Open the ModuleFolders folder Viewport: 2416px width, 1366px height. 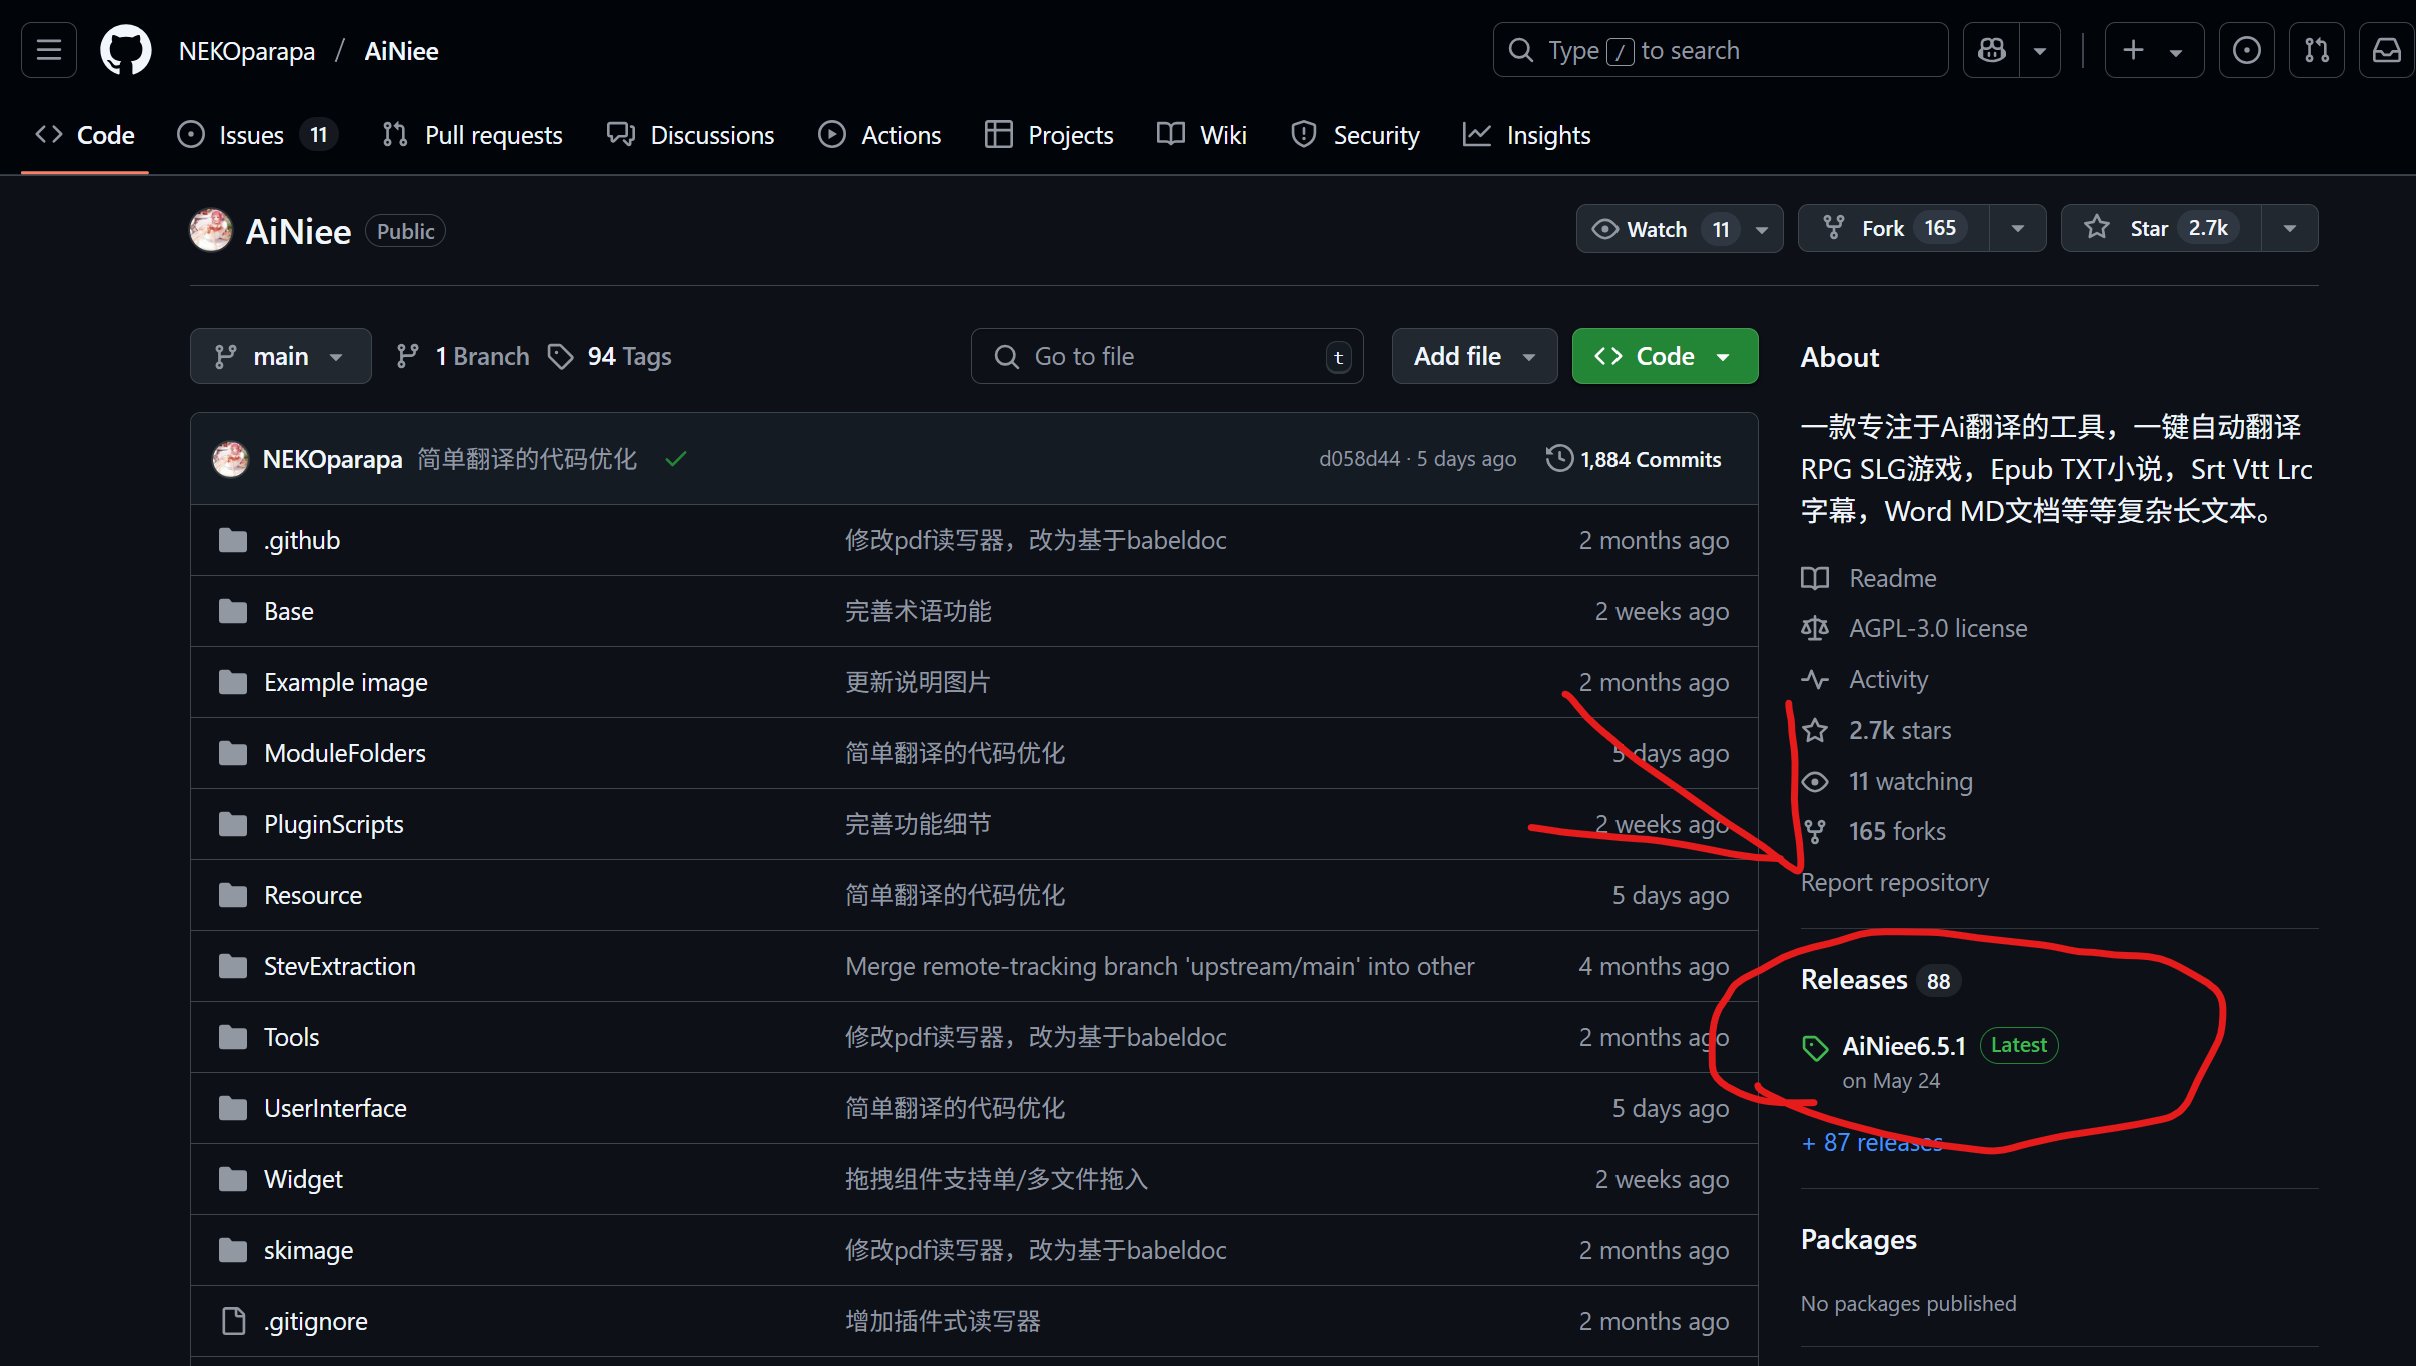pos(345,753)
